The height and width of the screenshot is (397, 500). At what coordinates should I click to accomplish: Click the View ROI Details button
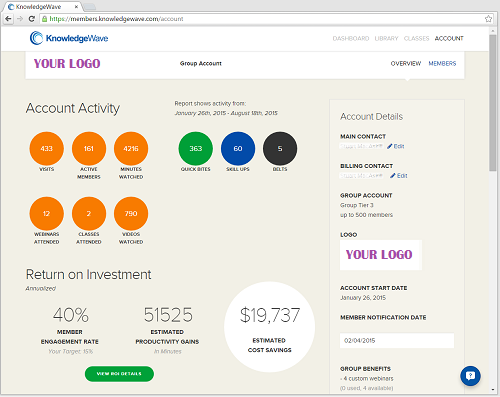coord(119,374)
